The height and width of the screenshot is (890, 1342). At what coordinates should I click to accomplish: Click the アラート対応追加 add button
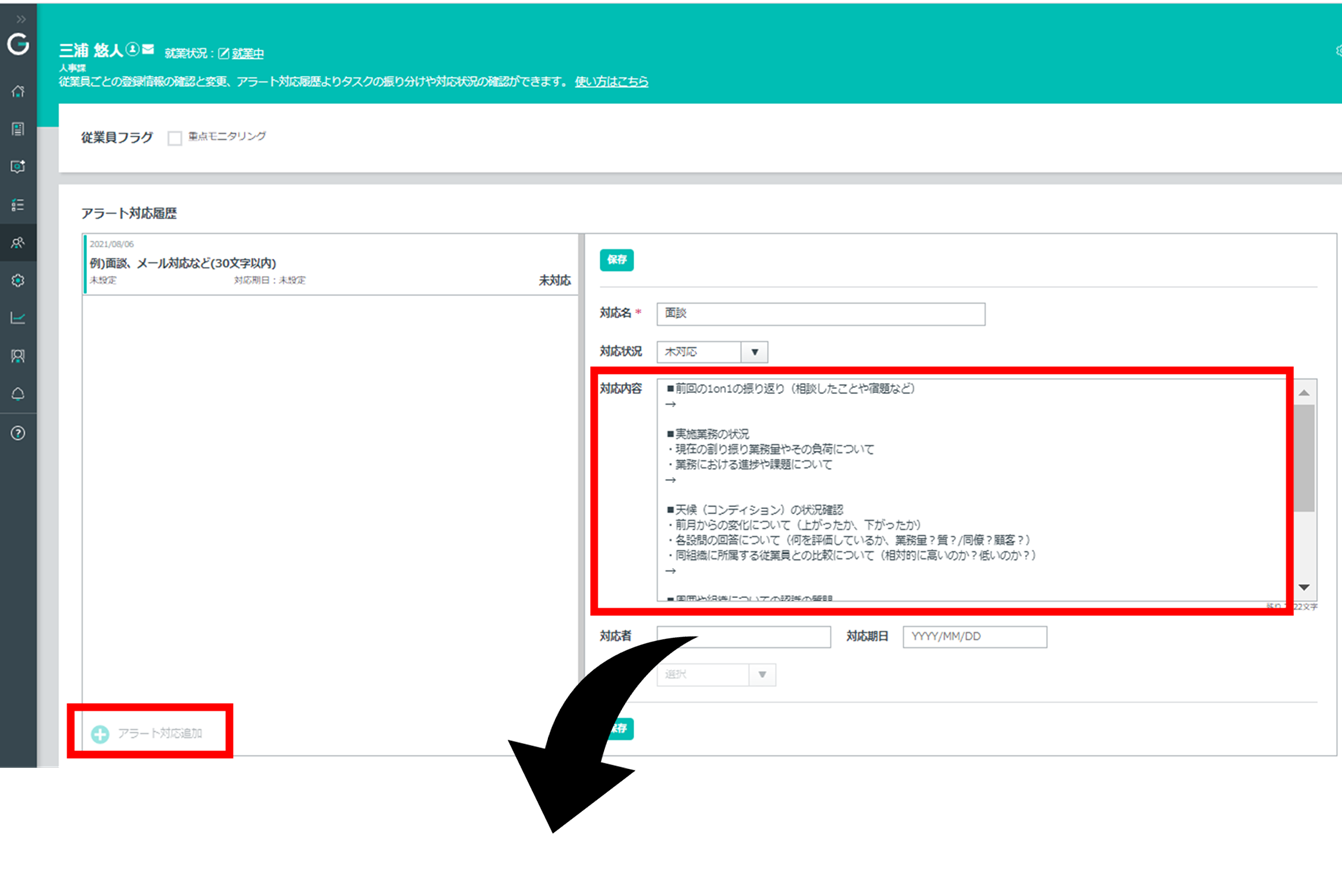[x=148, y=733]
